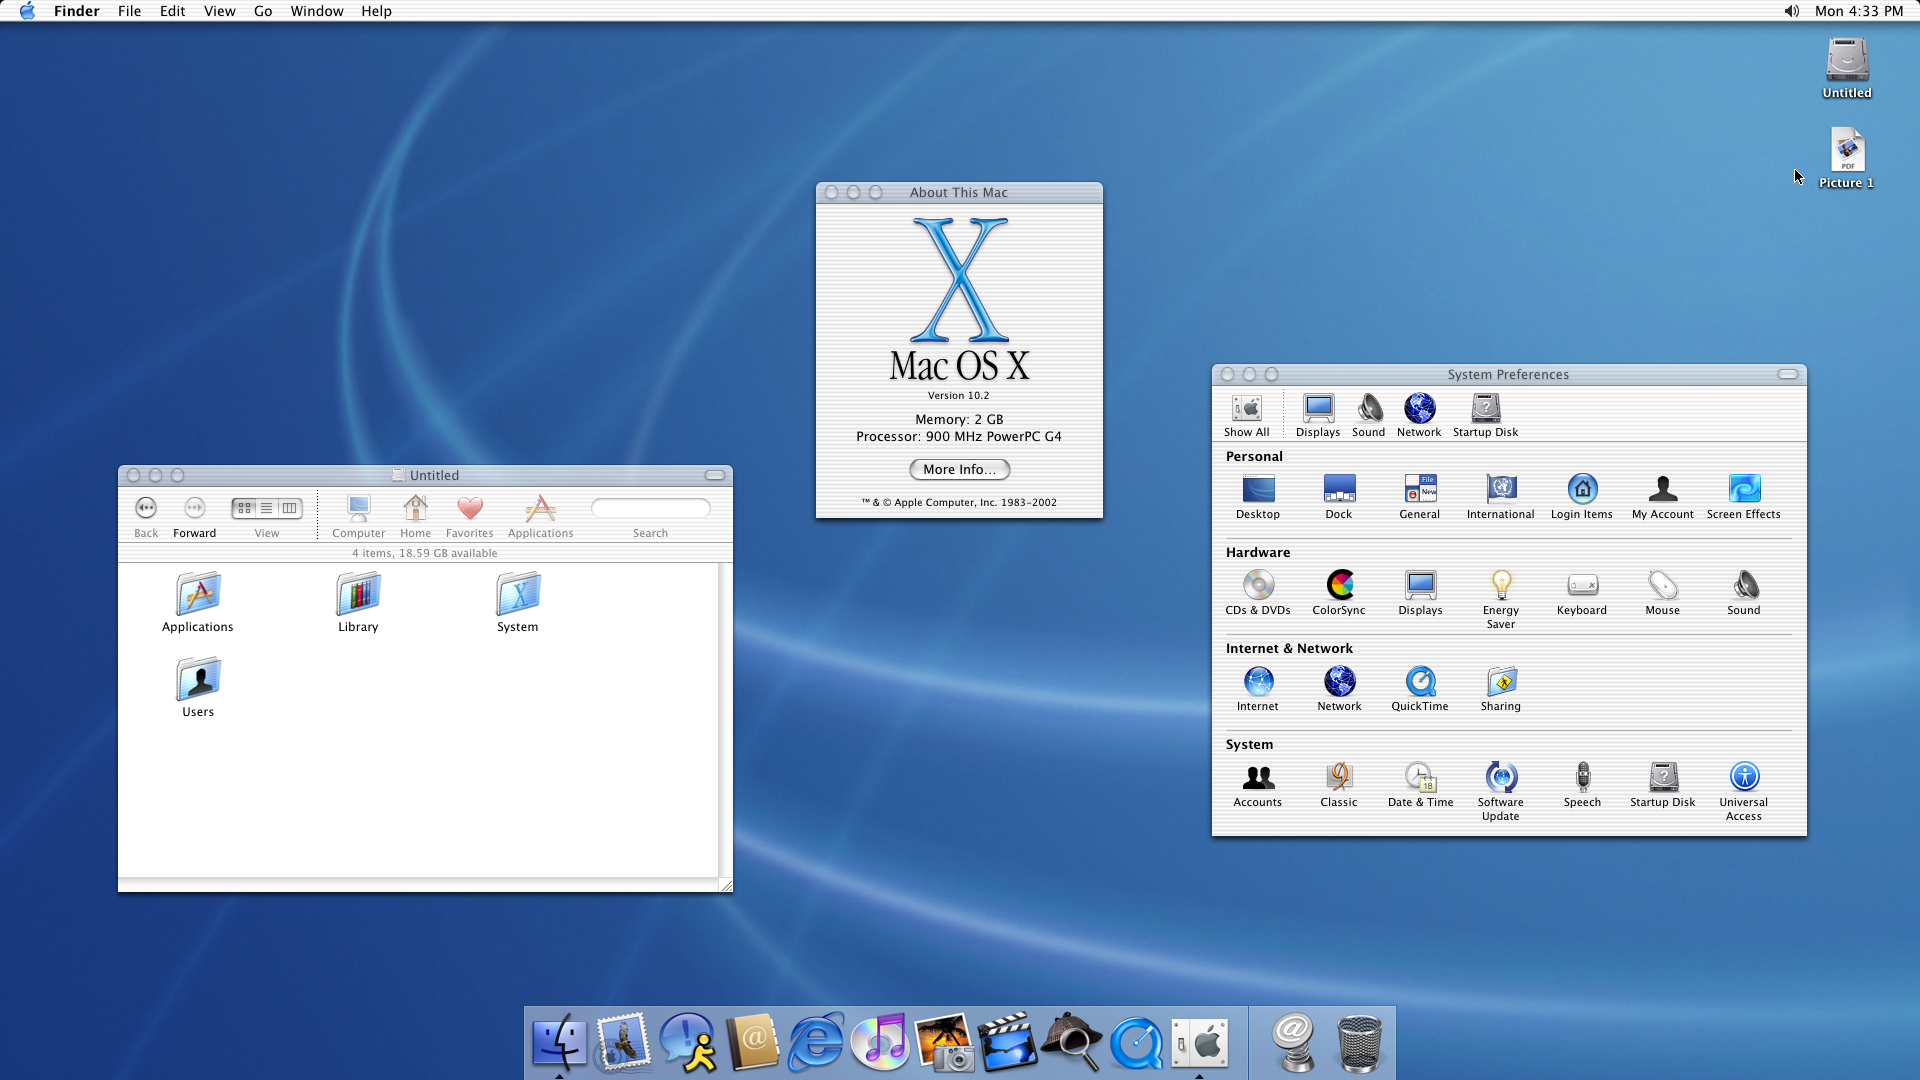Image resolution: width=1920 pixels, height=1080 pixels.
Task: Open the ColorSync preference pane
Action: point(1339,586)
